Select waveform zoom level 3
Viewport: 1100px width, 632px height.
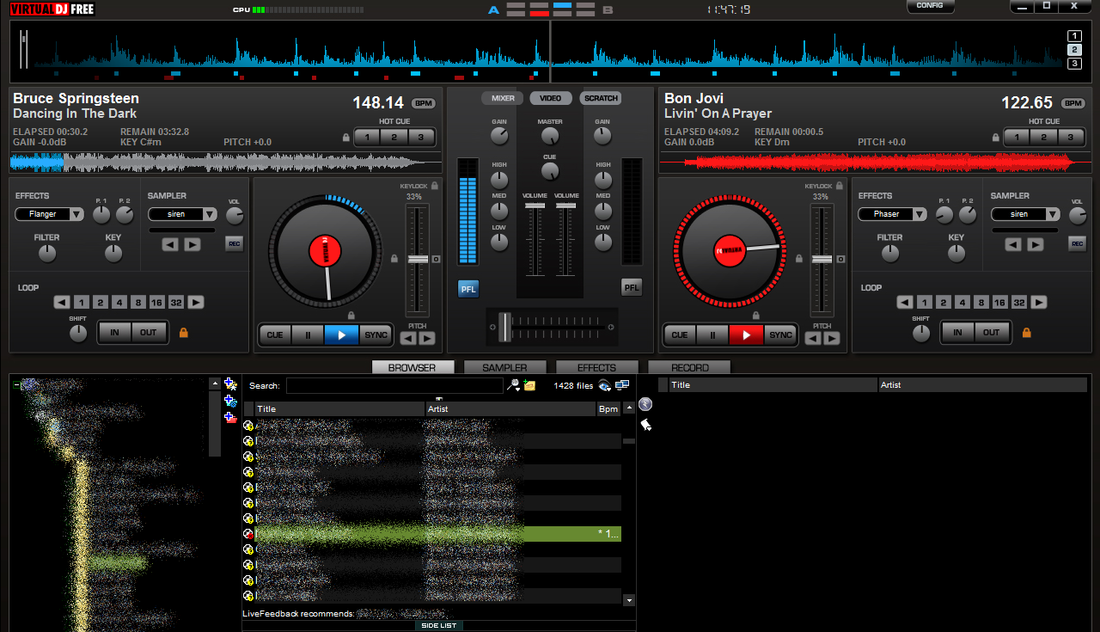click(x=1074, y=64)
